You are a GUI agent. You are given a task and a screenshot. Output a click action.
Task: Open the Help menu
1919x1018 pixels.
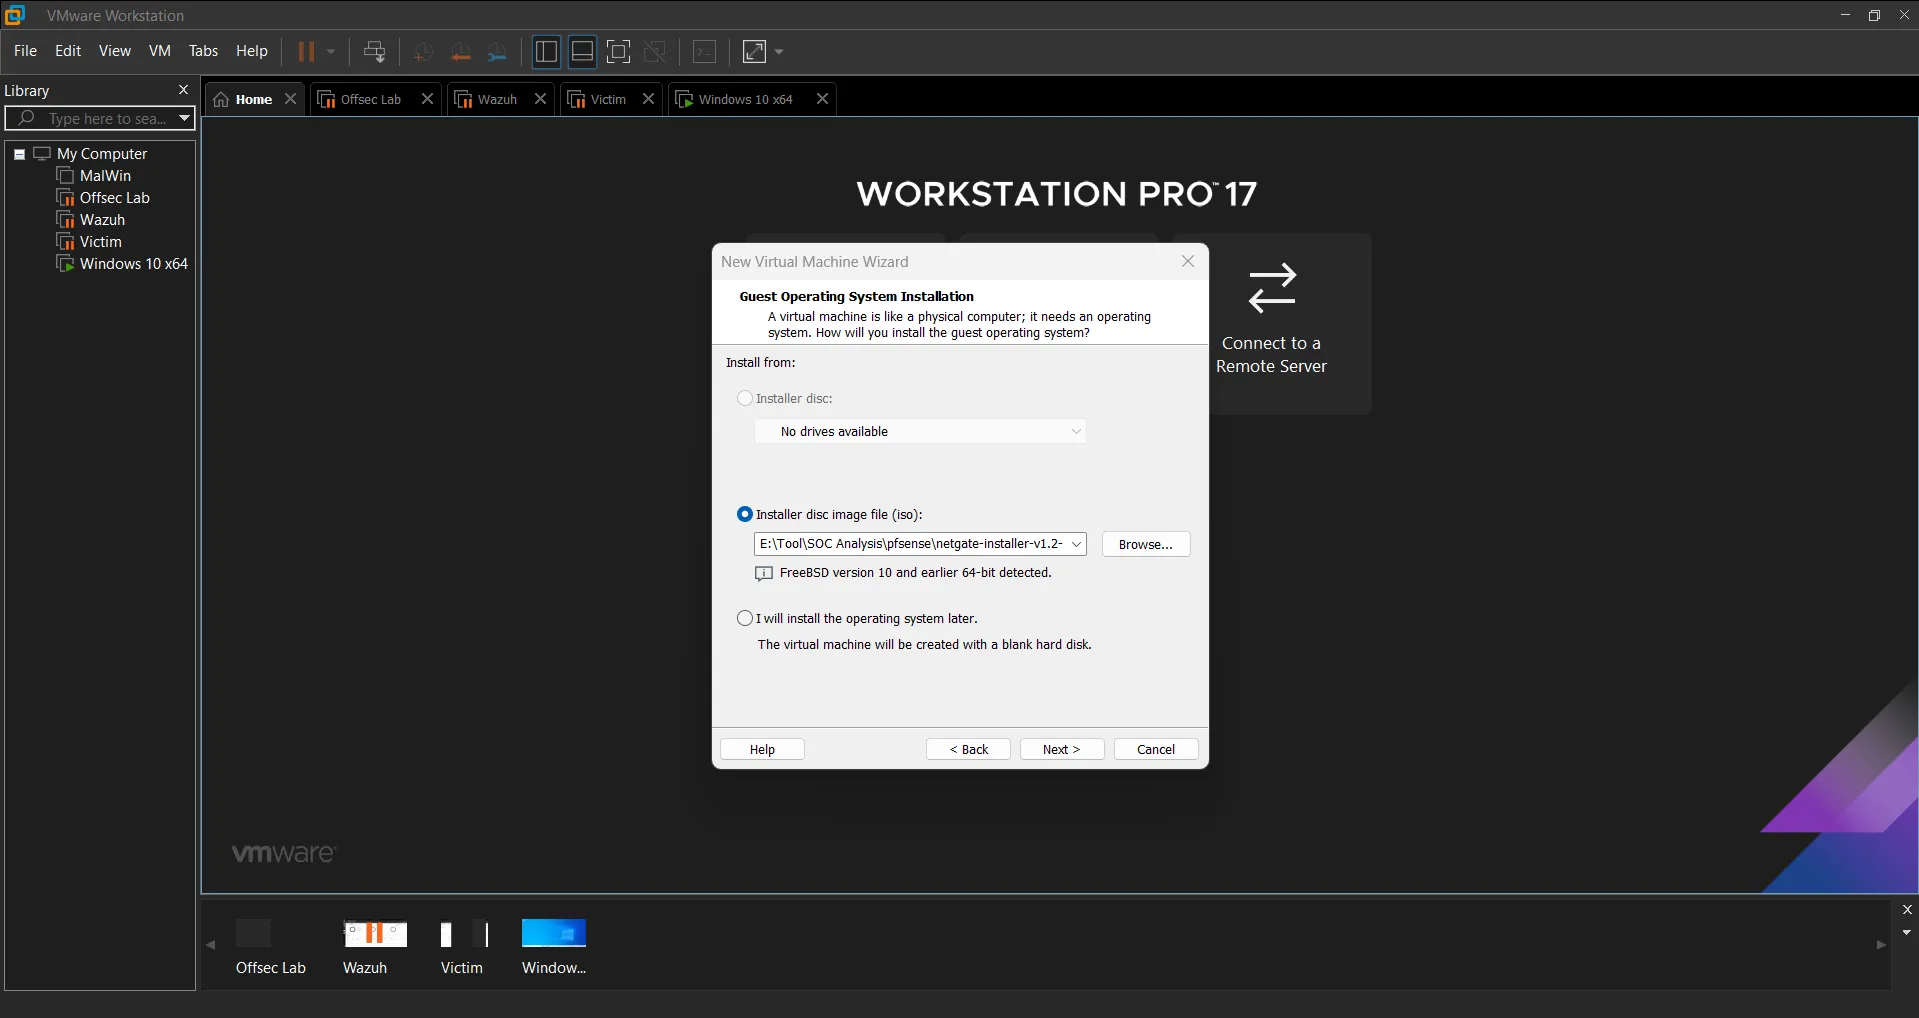pyautogui.click(x=252, y=51)
